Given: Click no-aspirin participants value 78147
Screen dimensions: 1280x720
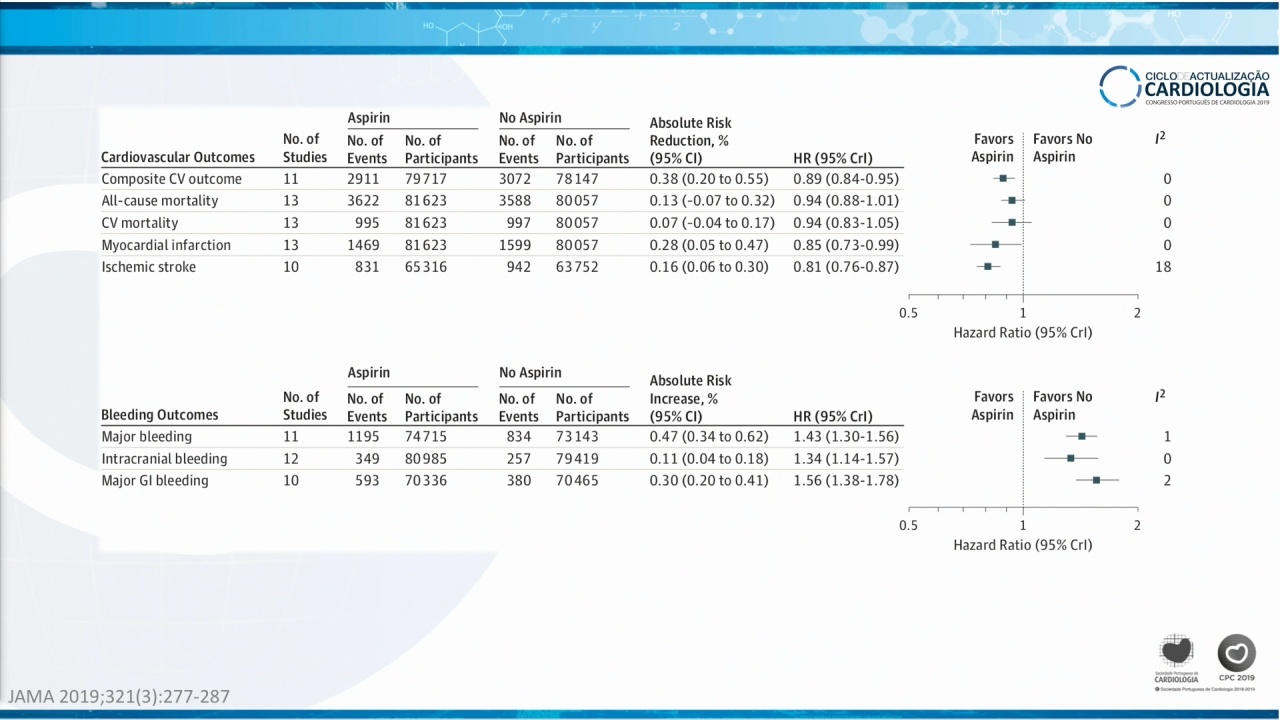Looking at the screenshot, I should [x=577, y=179].
